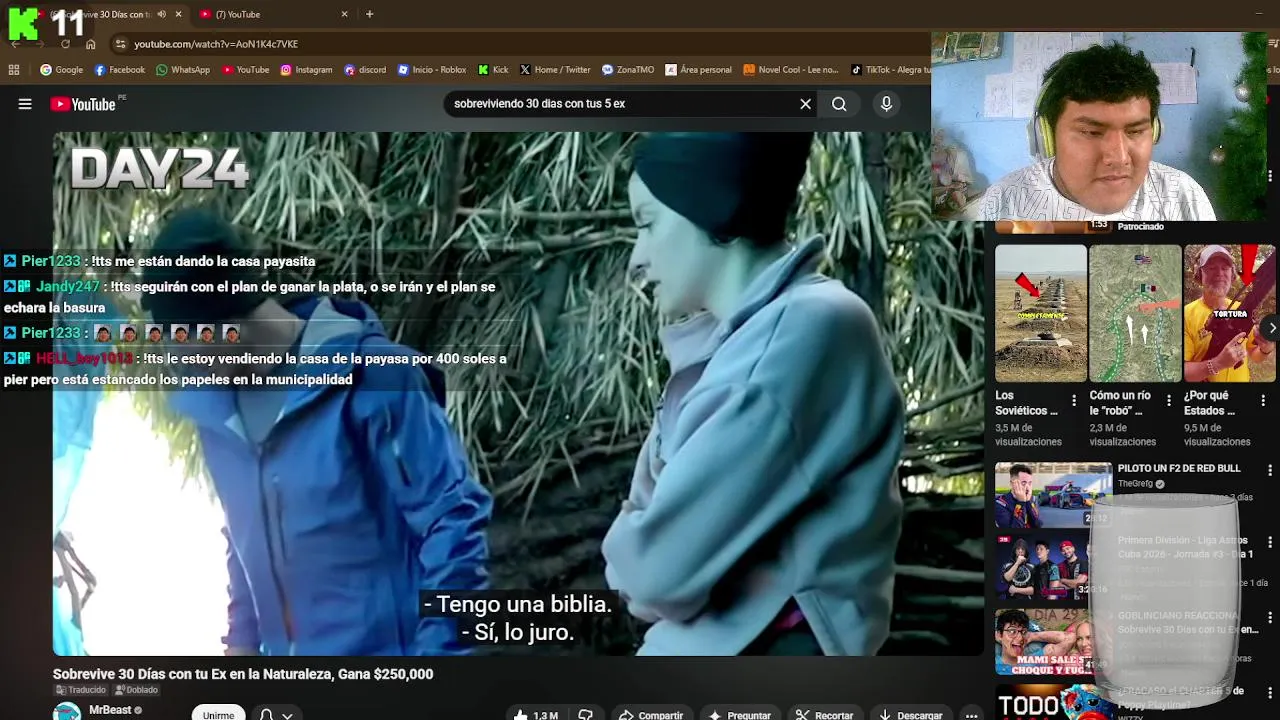Start voice search with microphone icon
The height and width of the screenshot is (720, 1280).
click(x=886, y=104)
